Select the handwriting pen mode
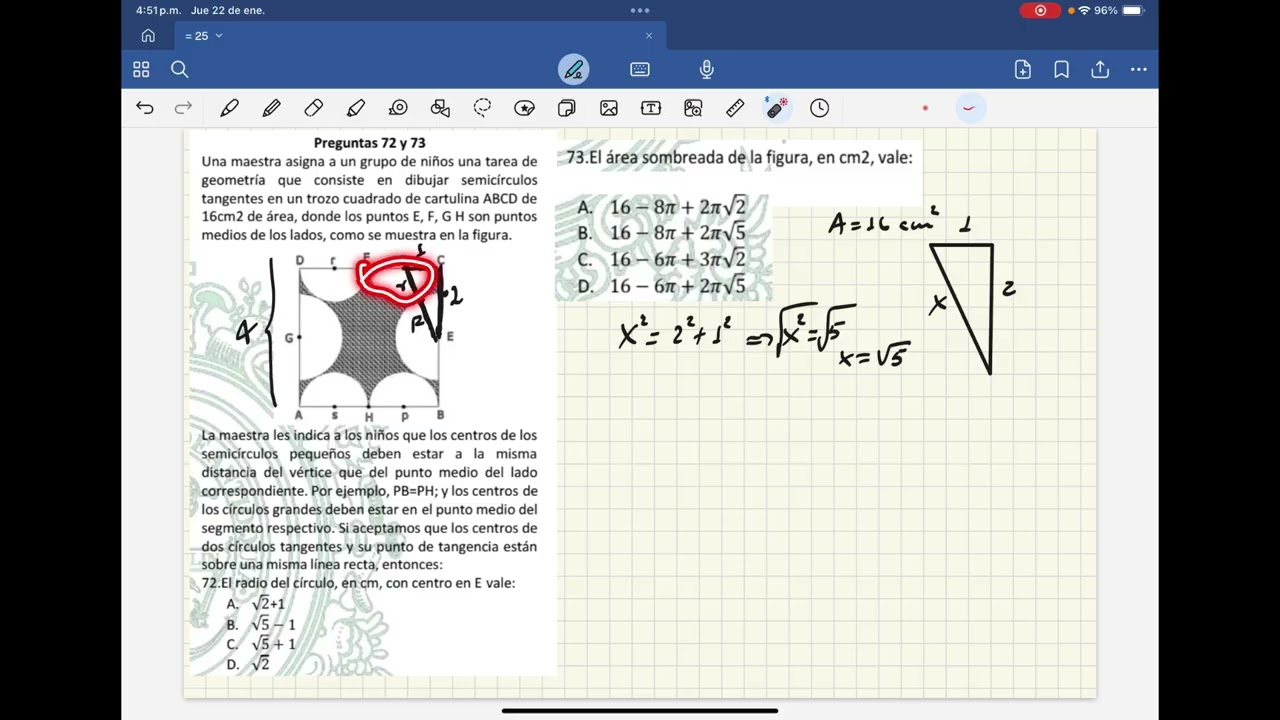This screenshot has width=1280, height=720. click(573, 69)
